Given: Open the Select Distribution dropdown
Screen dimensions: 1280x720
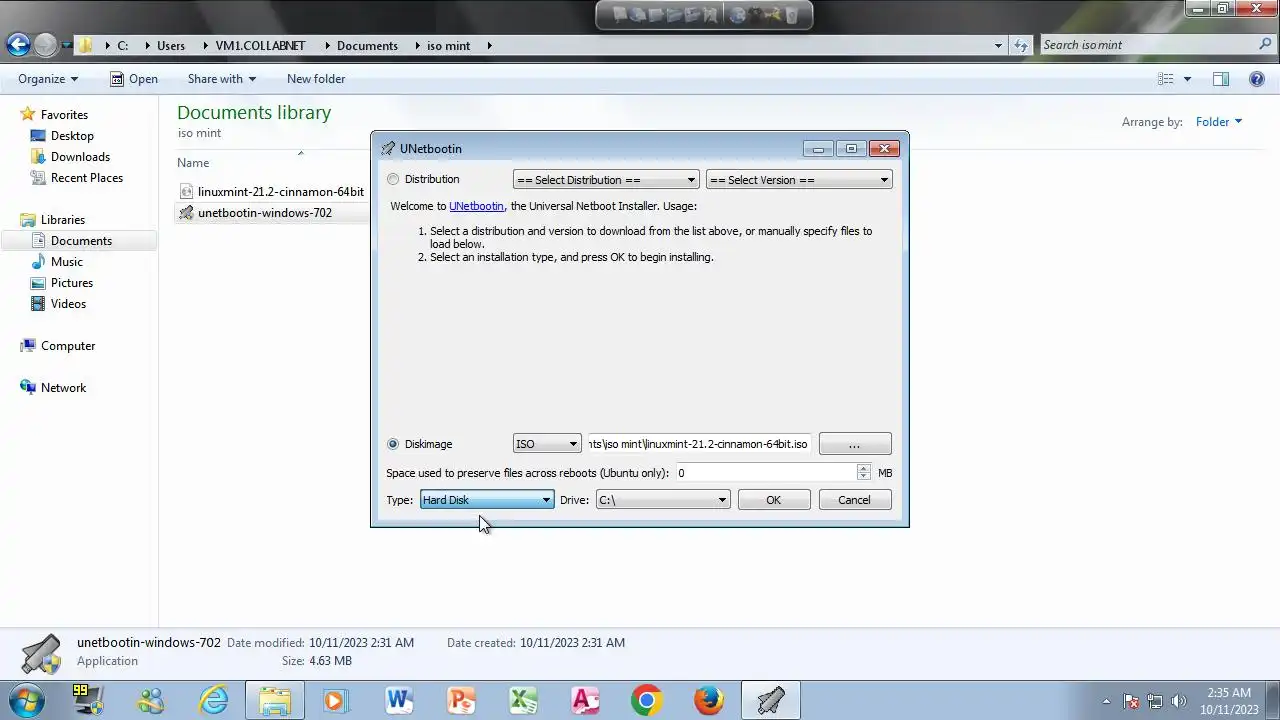Looking at the screenshot, I should [606, 180].
